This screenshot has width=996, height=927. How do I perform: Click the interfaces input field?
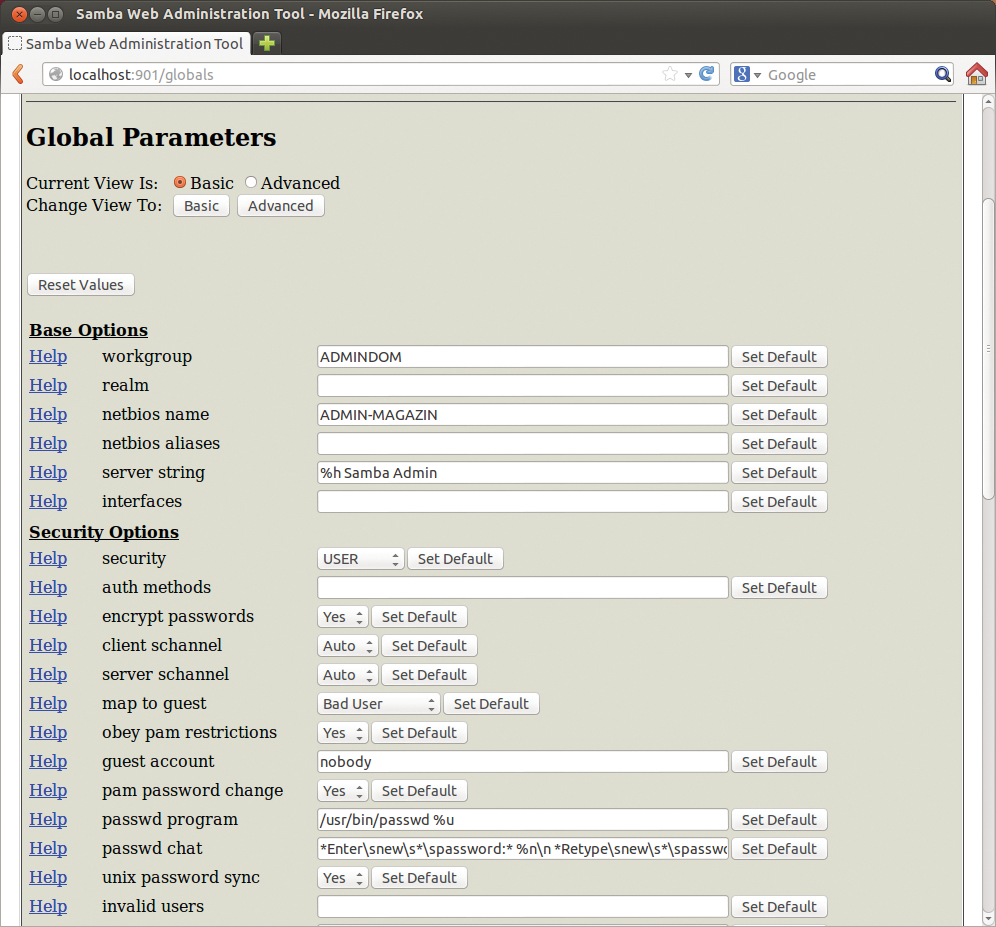pyautogui.click(x=523, y=502)
